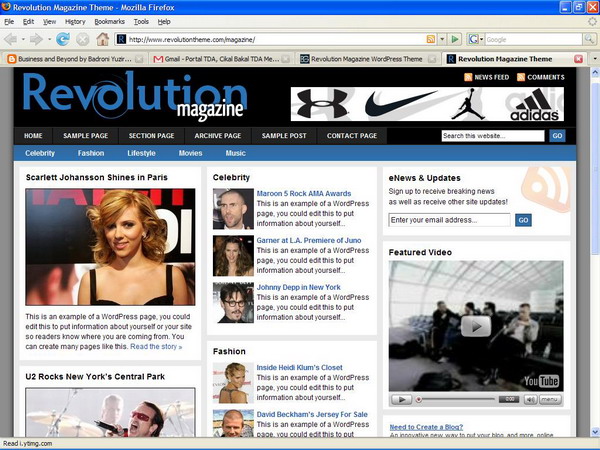Screen dimensions: 600x450
Task: Reload the page with the refresh icon
Action: pos(63,39)
